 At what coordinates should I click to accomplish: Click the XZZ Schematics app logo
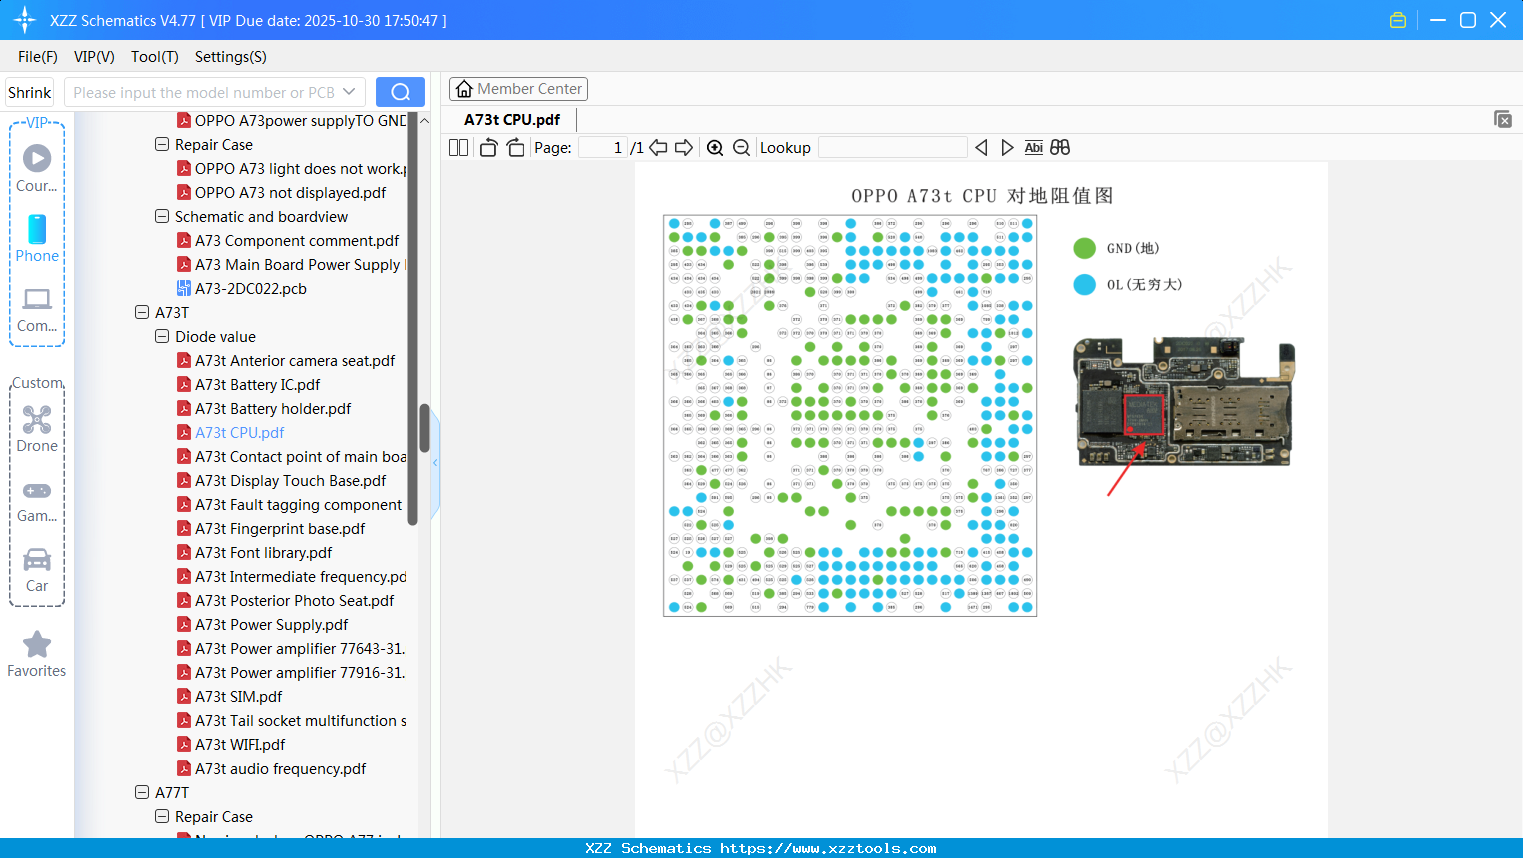pos(24,20)
